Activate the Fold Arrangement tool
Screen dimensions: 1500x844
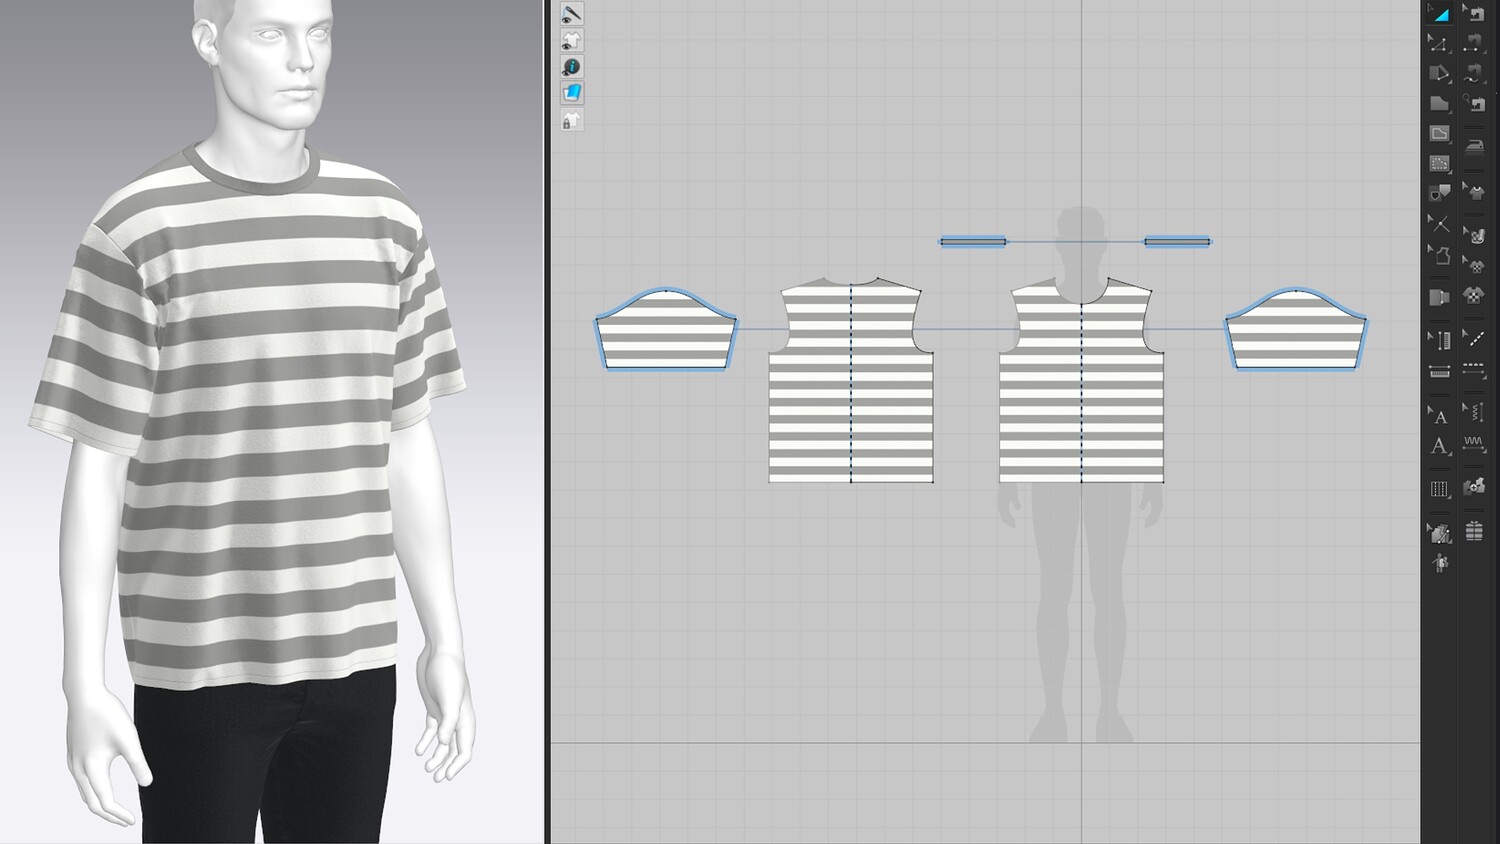click(1439, 297)
